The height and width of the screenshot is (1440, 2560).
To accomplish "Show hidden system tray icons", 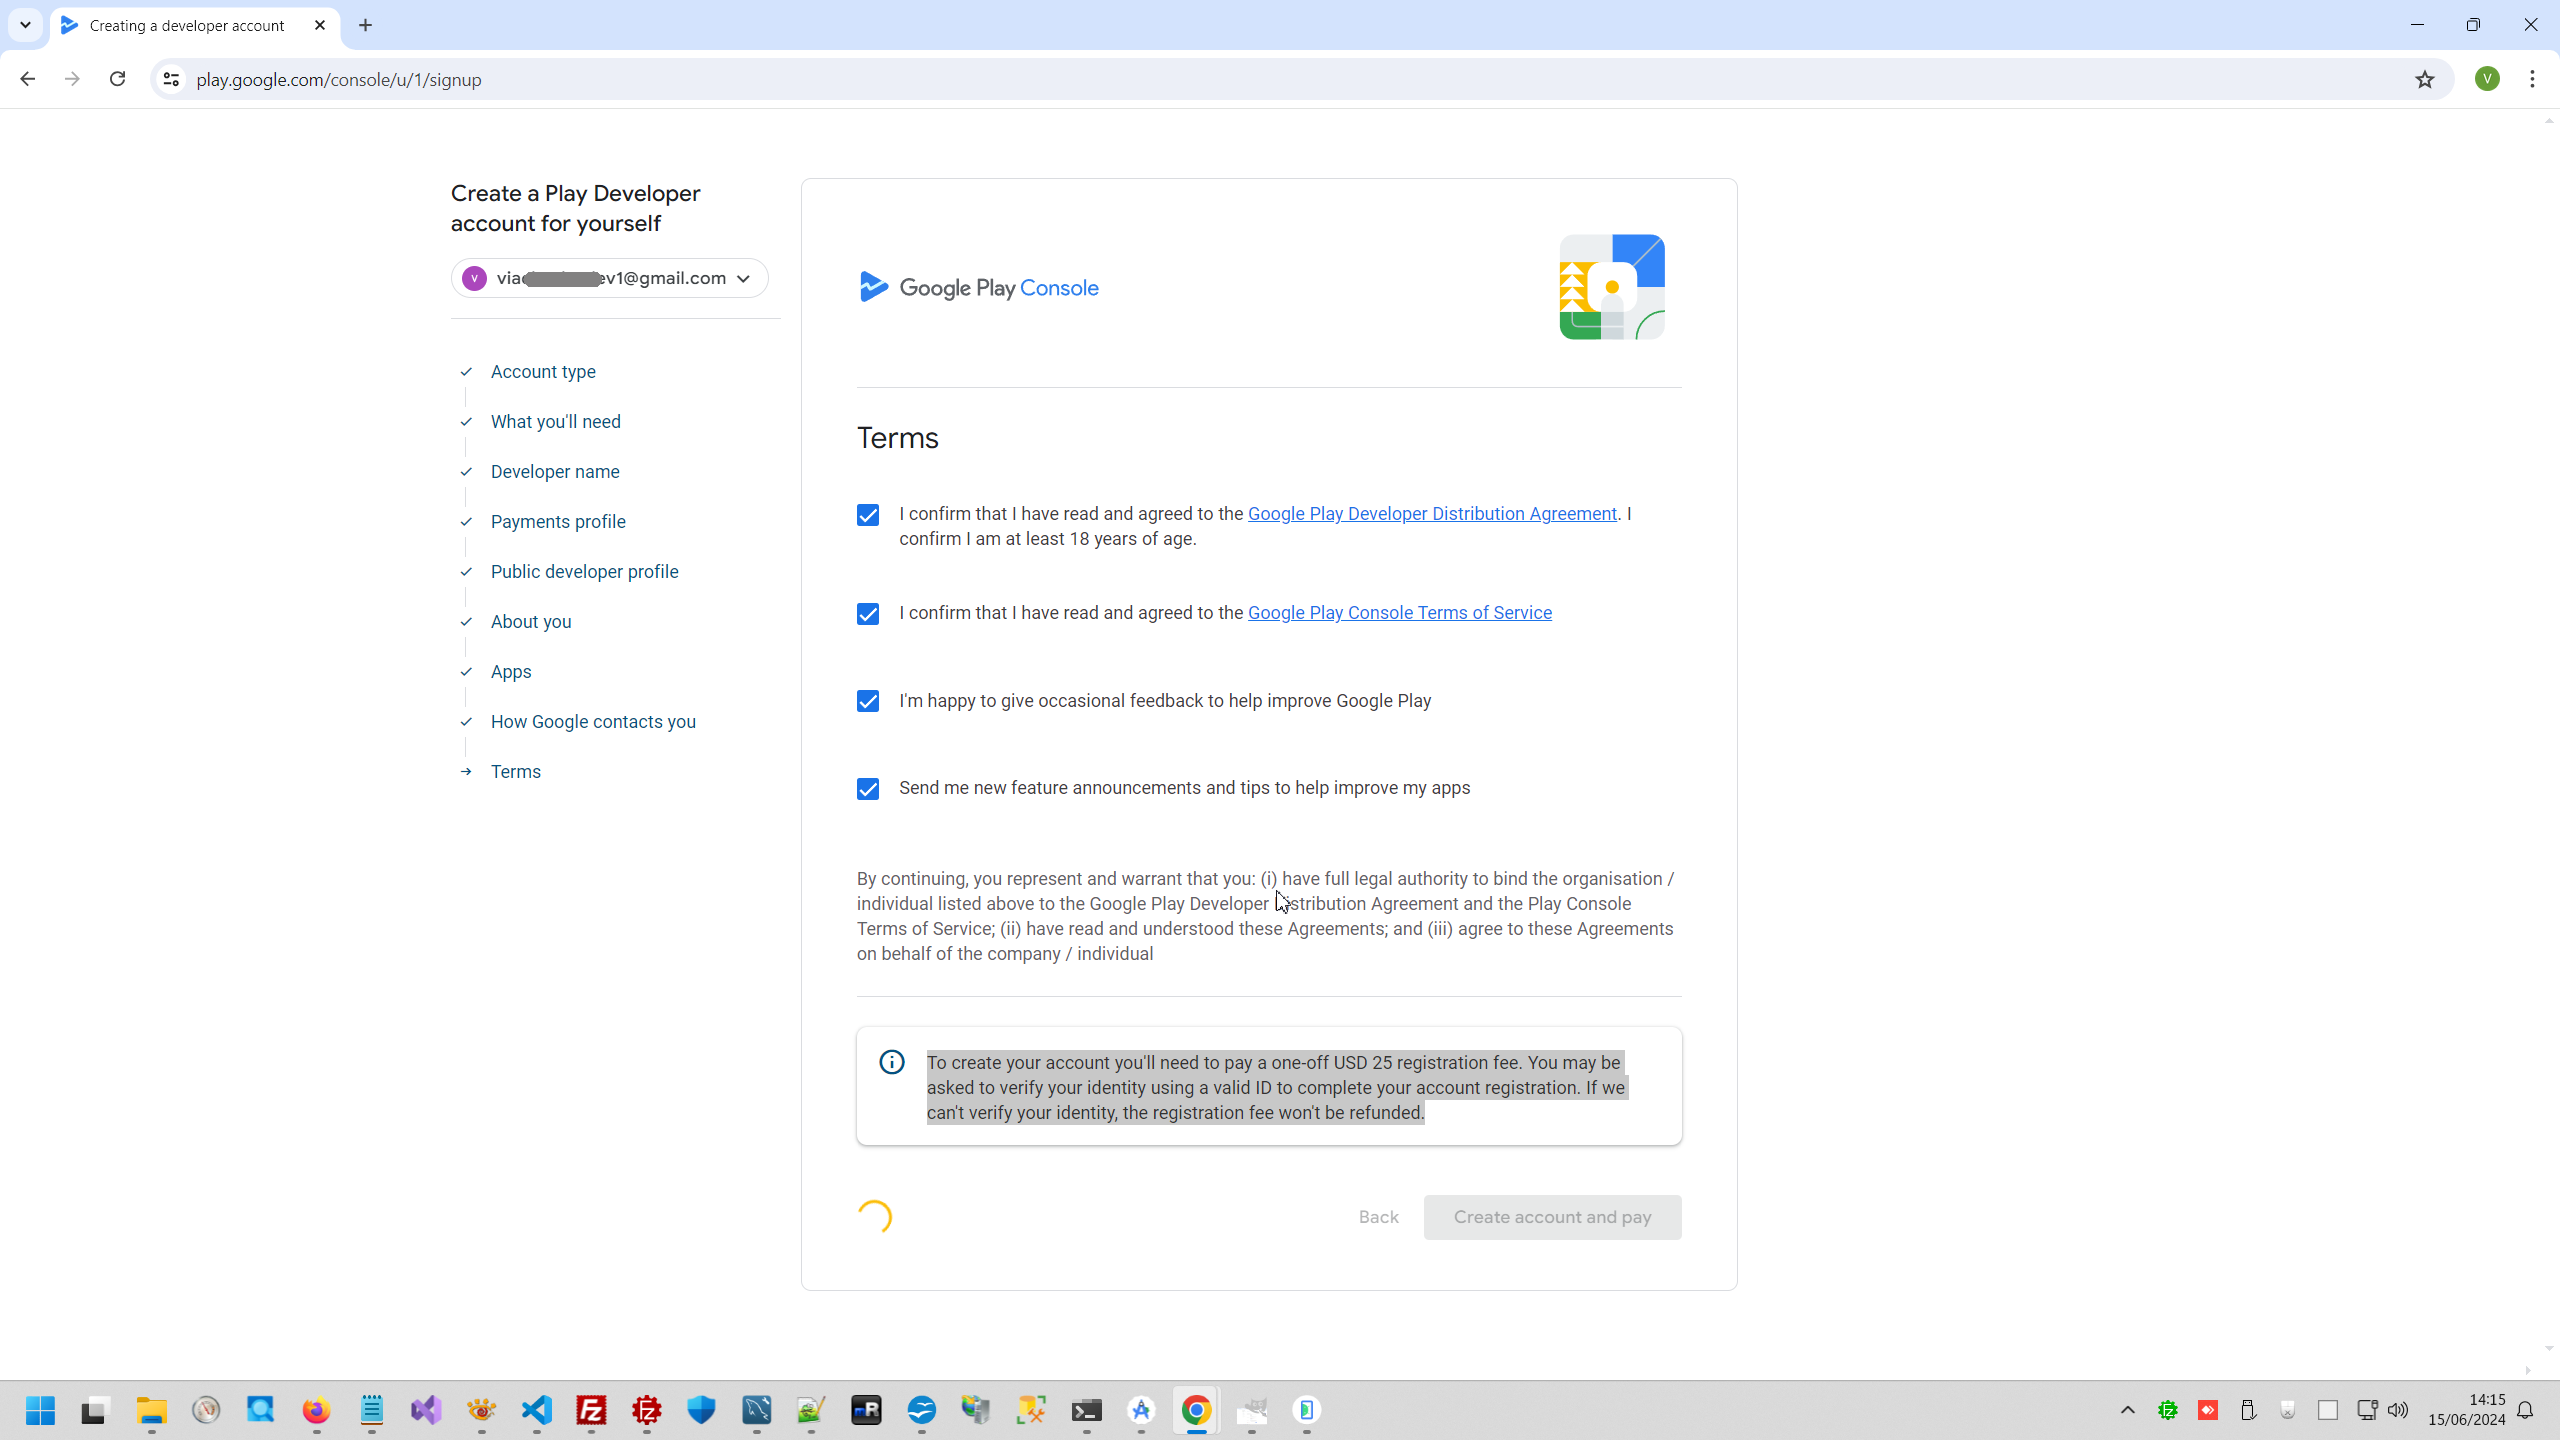I will [x=2127, y=1410].
